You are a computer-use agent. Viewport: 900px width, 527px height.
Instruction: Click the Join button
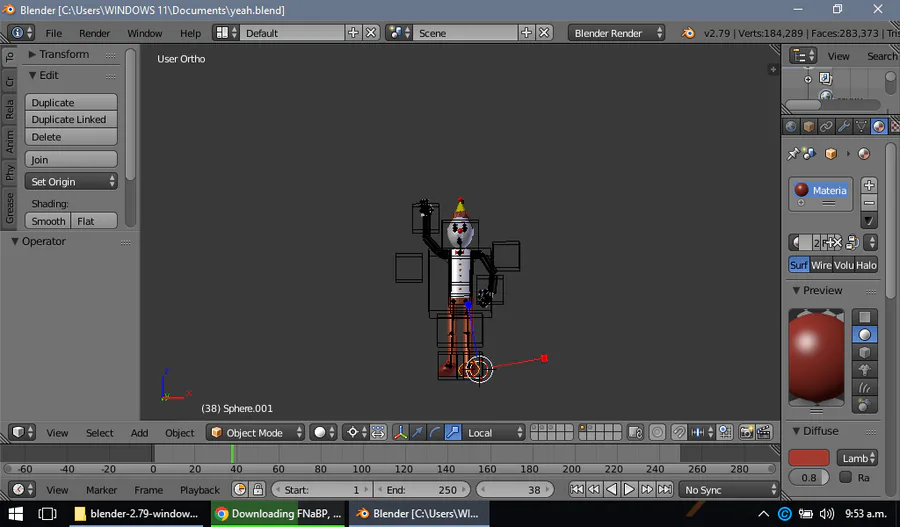click(x=71, y=160)
